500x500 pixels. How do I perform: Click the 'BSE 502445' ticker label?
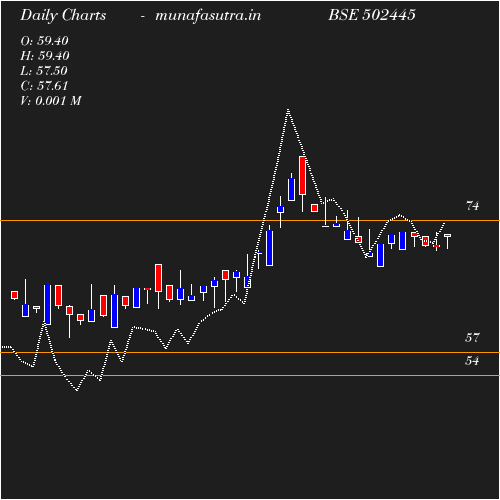372,15
